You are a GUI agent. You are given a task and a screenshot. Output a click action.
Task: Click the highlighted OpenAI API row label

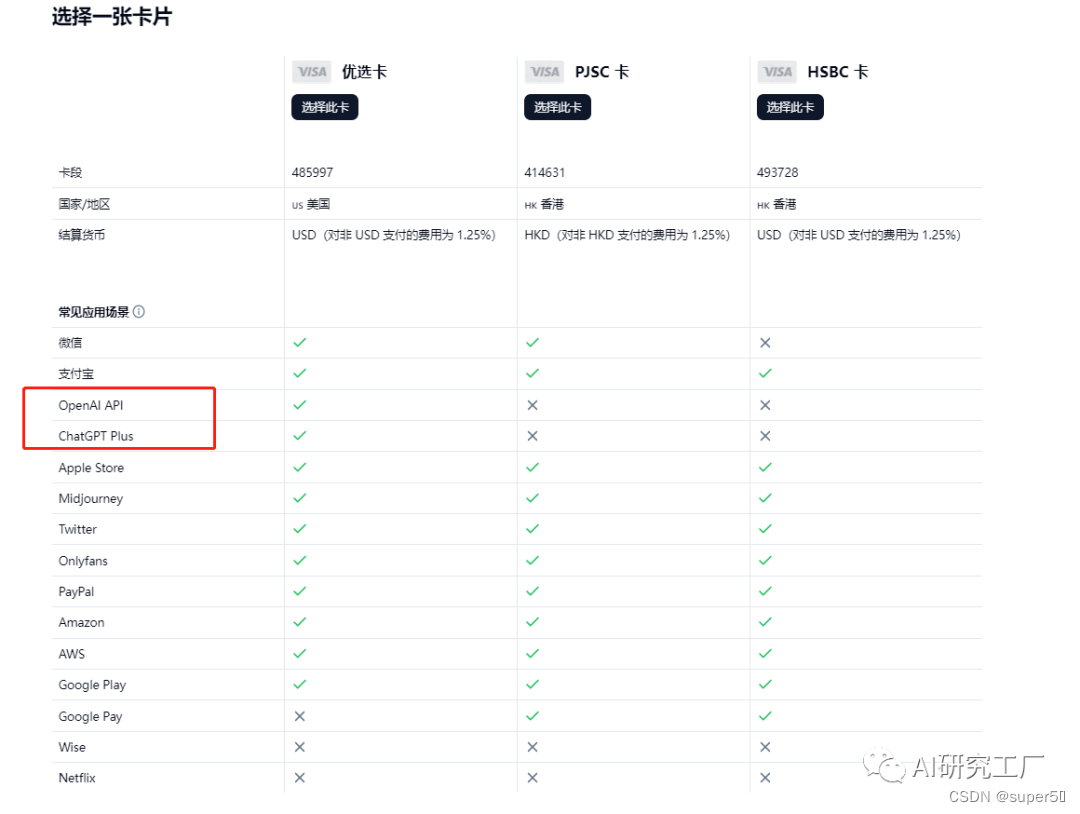pyautogui.click(x=91, y=404)
